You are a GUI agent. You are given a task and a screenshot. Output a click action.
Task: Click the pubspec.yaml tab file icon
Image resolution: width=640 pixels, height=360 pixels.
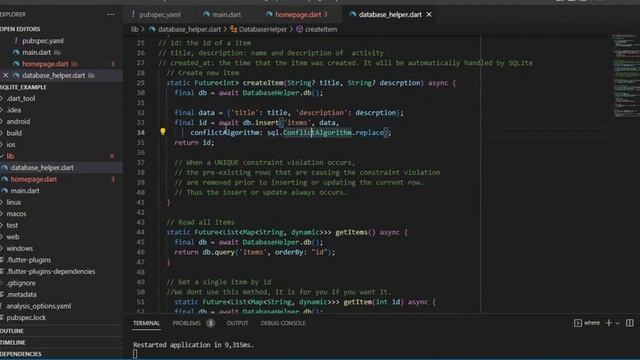coord(133,14)
